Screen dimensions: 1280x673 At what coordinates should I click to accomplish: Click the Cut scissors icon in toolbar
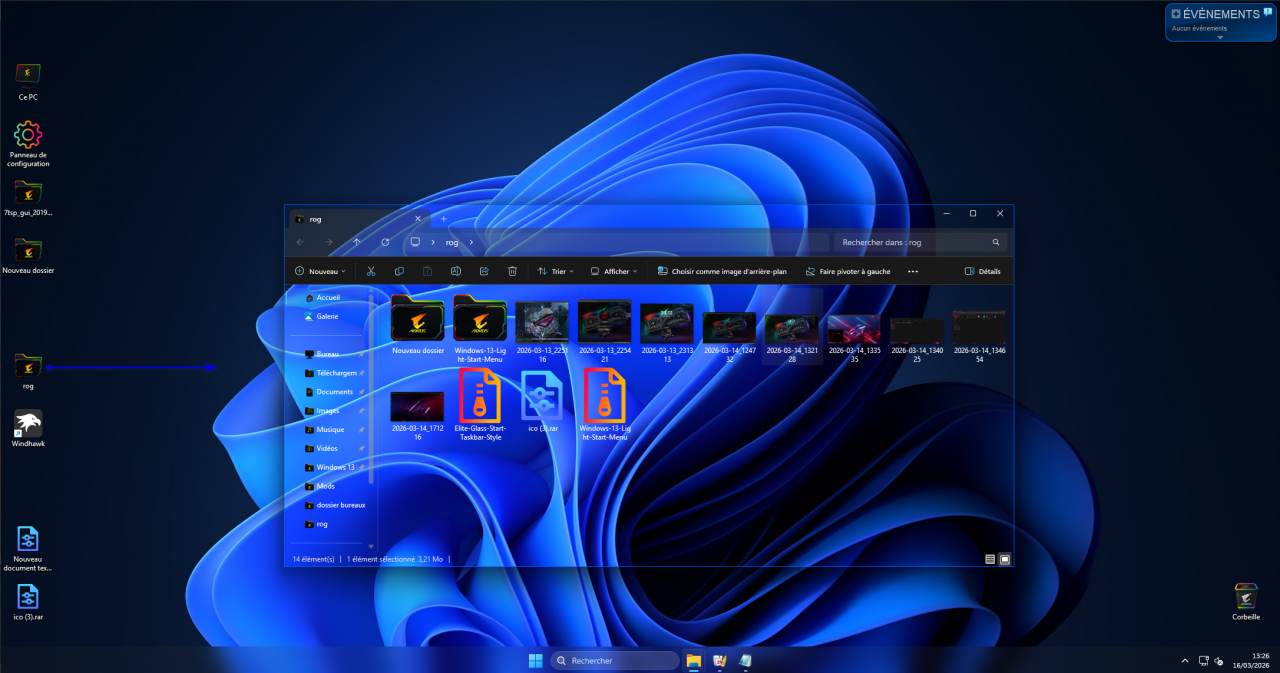370,271
